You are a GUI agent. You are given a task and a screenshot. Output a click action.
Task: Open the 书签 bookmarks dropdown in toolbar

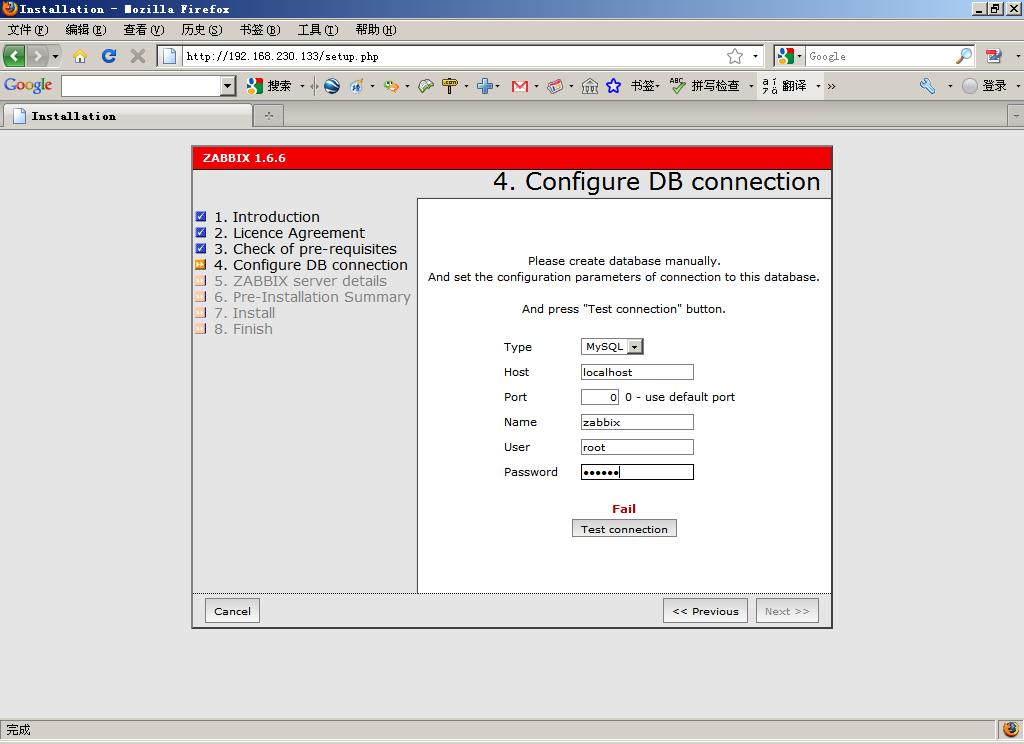645,86
